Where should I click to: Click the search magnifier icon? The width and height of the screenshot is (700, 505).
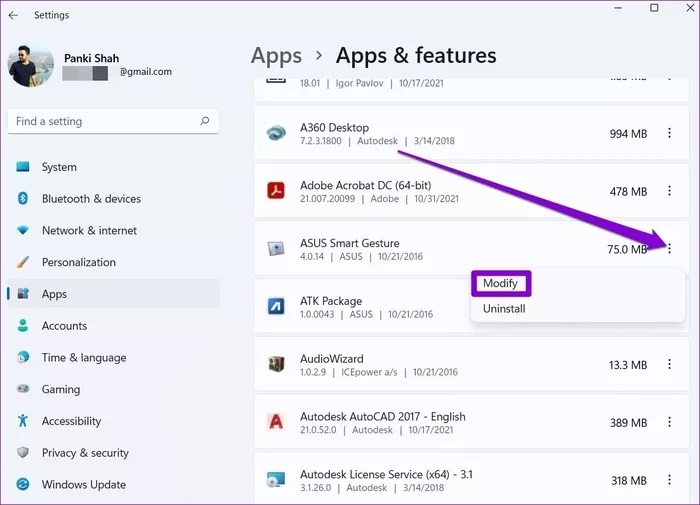point(204,121)
